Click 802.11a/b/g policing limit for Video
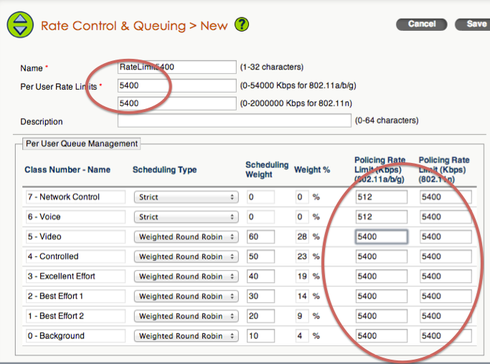The image size is (490, 364). tap(381, 237)
